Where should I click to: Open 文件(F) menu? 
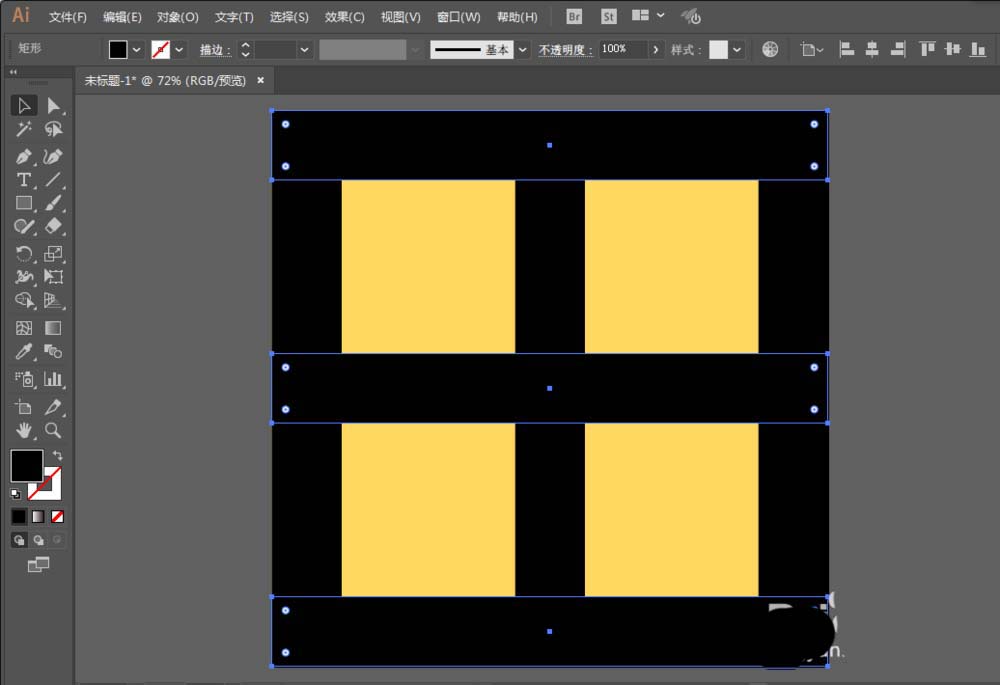(68, 17)
